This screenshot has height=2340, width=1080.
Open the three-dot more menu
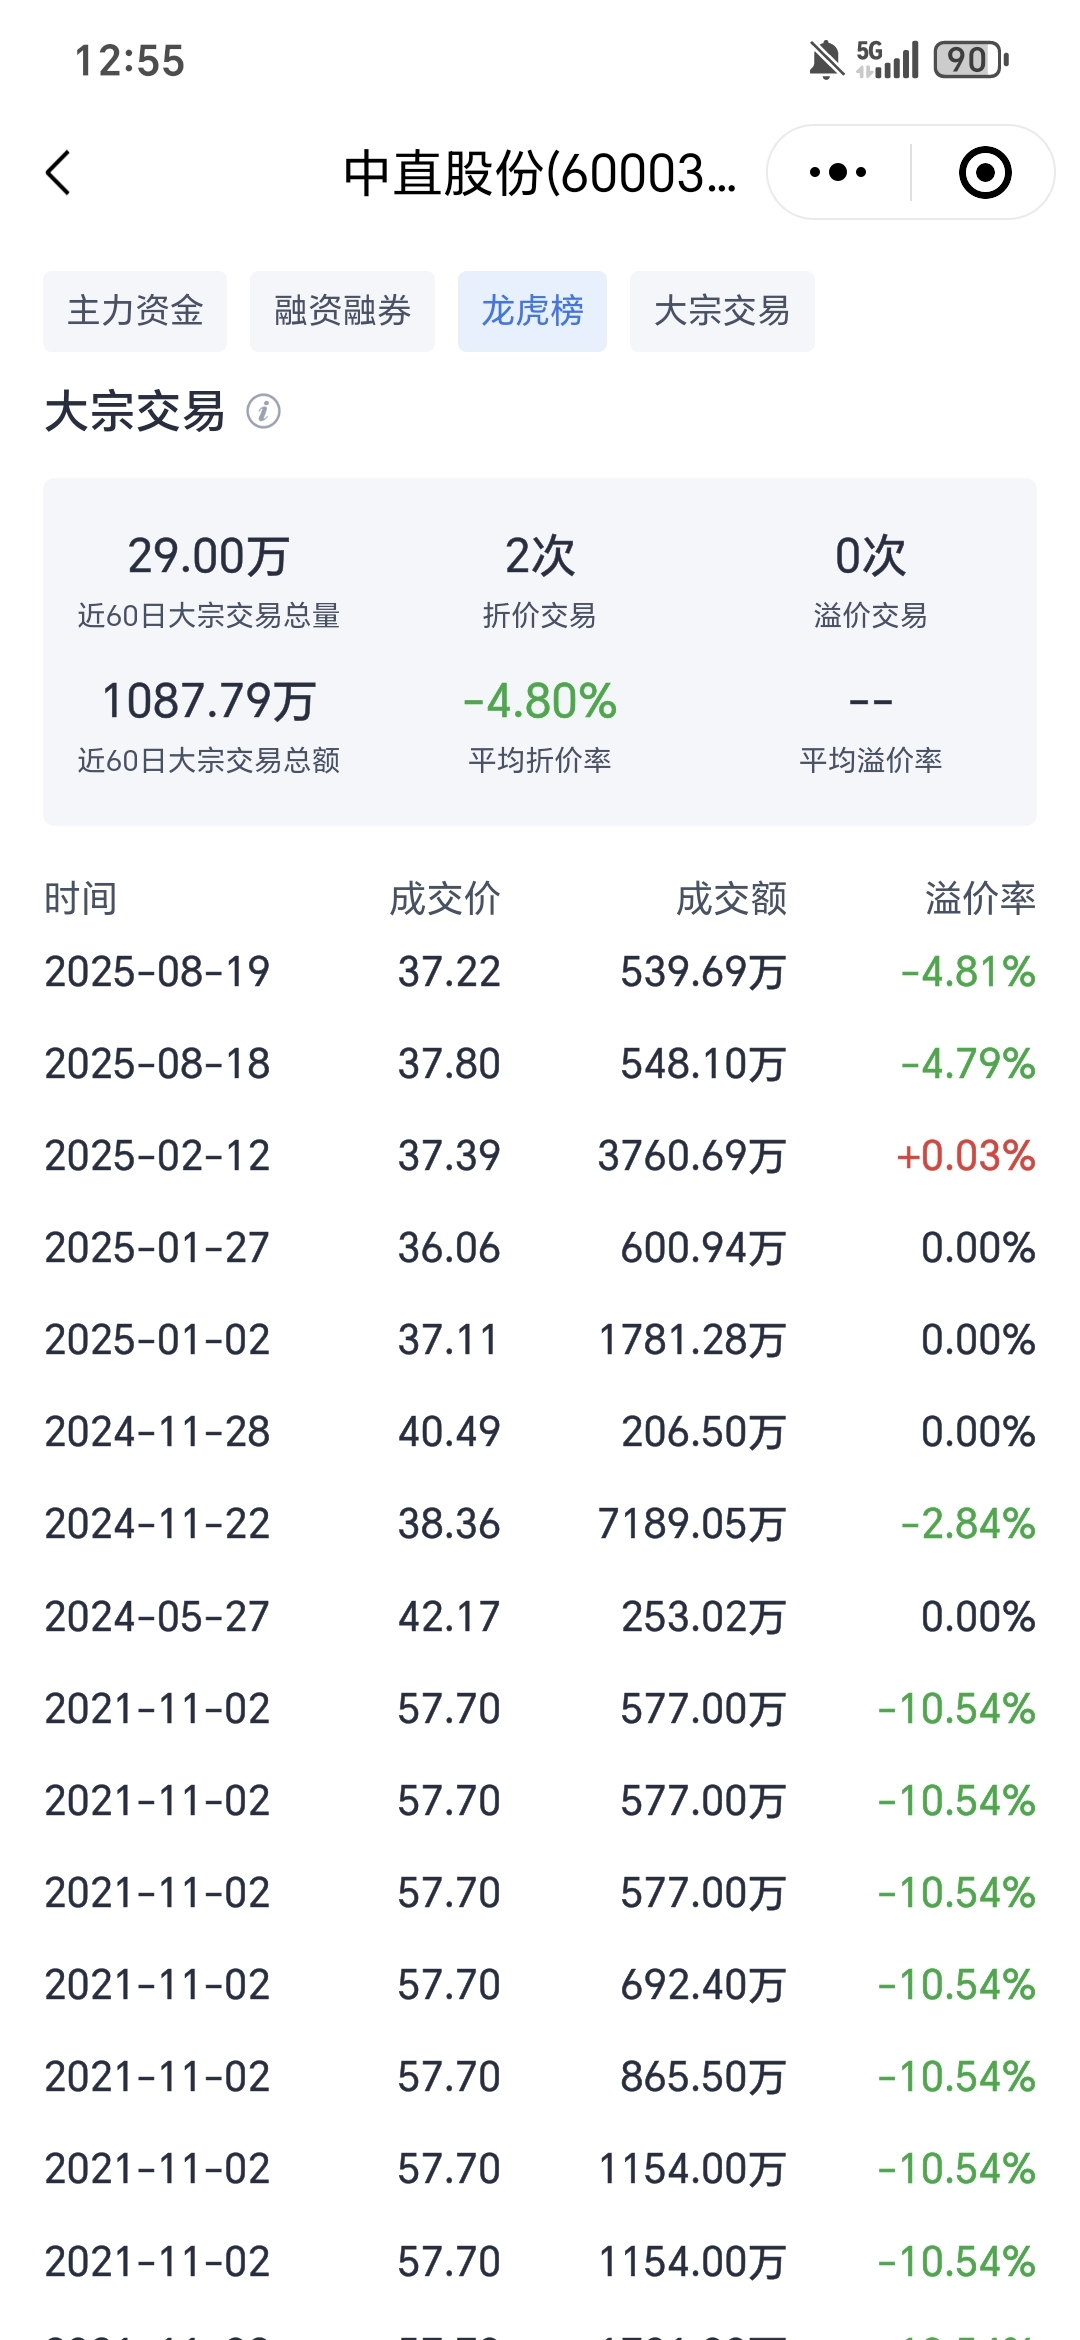click(838, 173)
